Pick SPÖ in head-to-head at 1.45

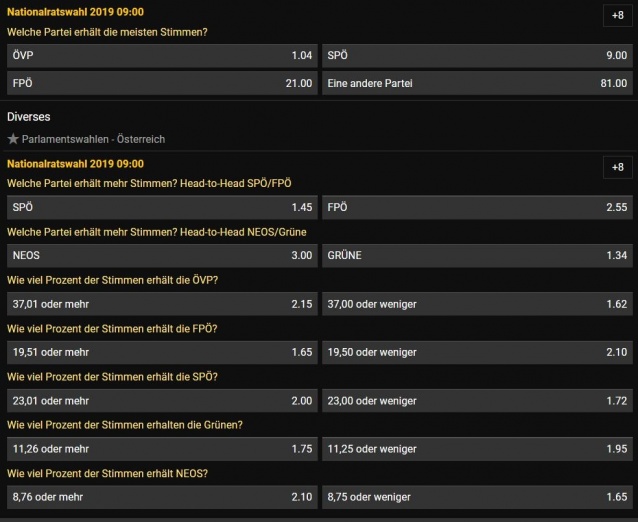[162, 207]
